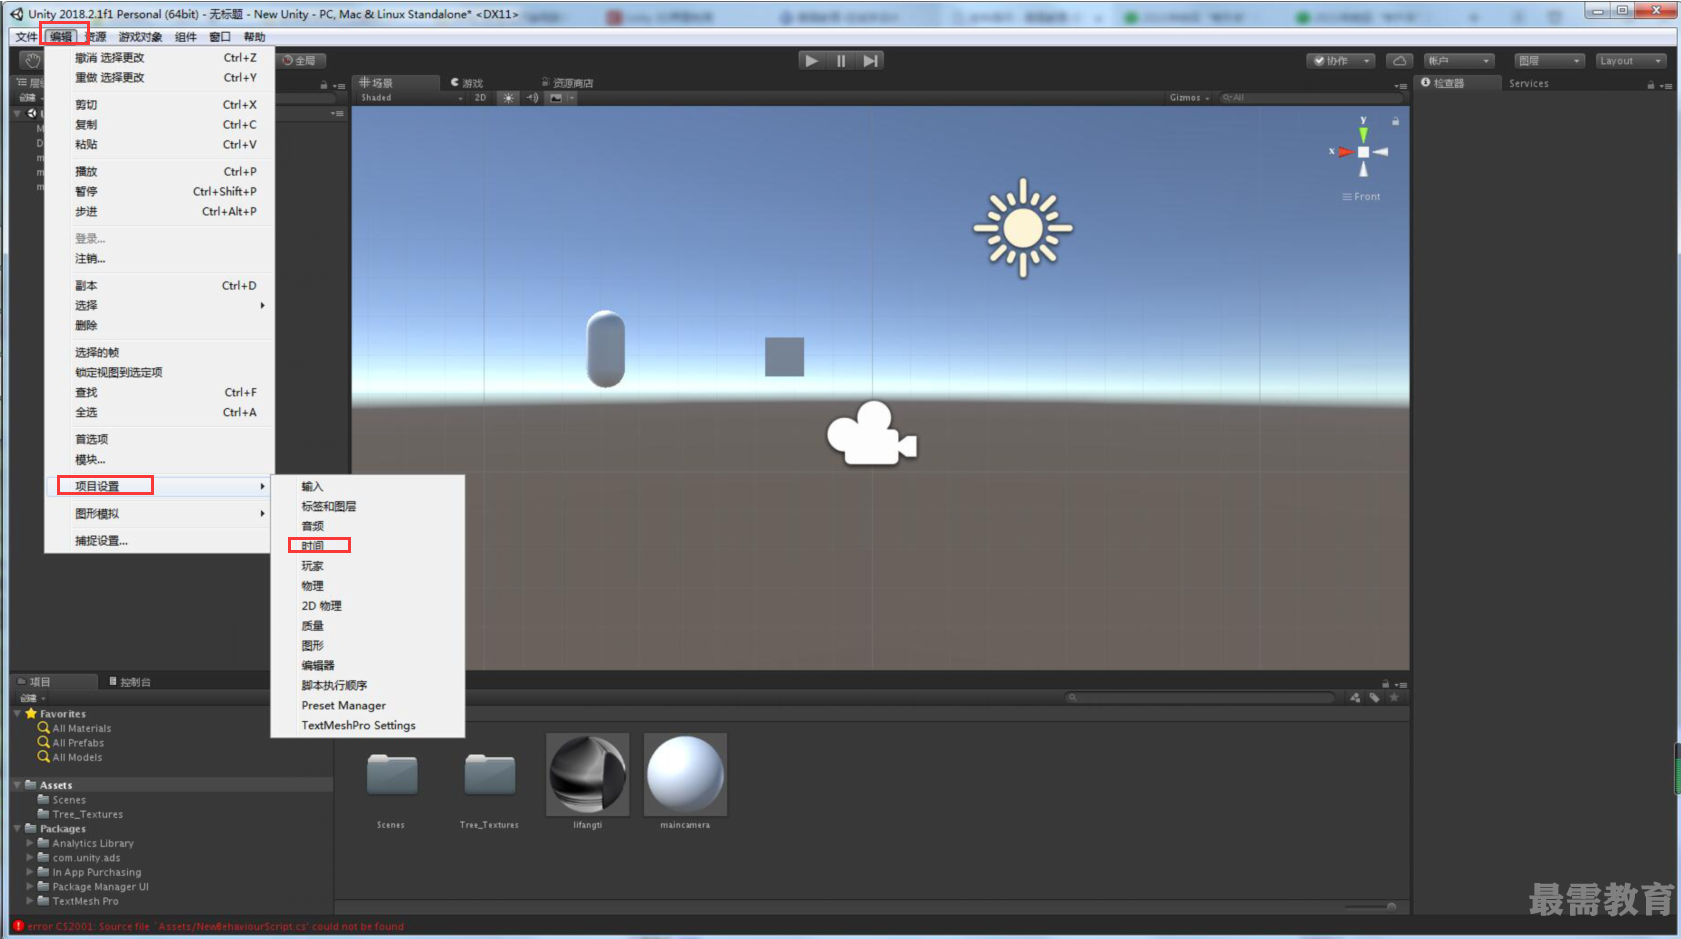
Task: Choose TextMeshPro Settings in submenu
Action: click(368, 726)
